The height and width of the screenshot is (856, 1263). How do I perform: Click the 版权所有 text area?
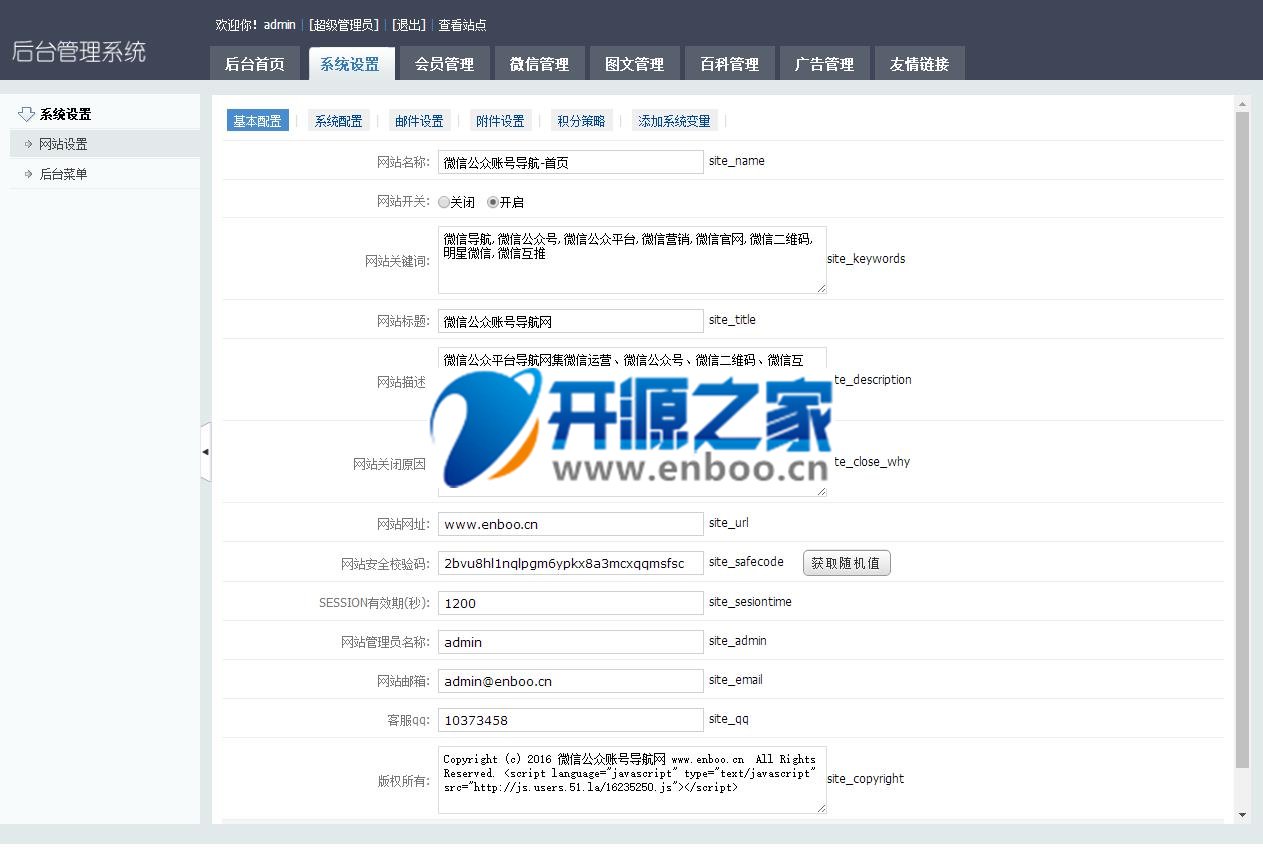coord(632,780)
